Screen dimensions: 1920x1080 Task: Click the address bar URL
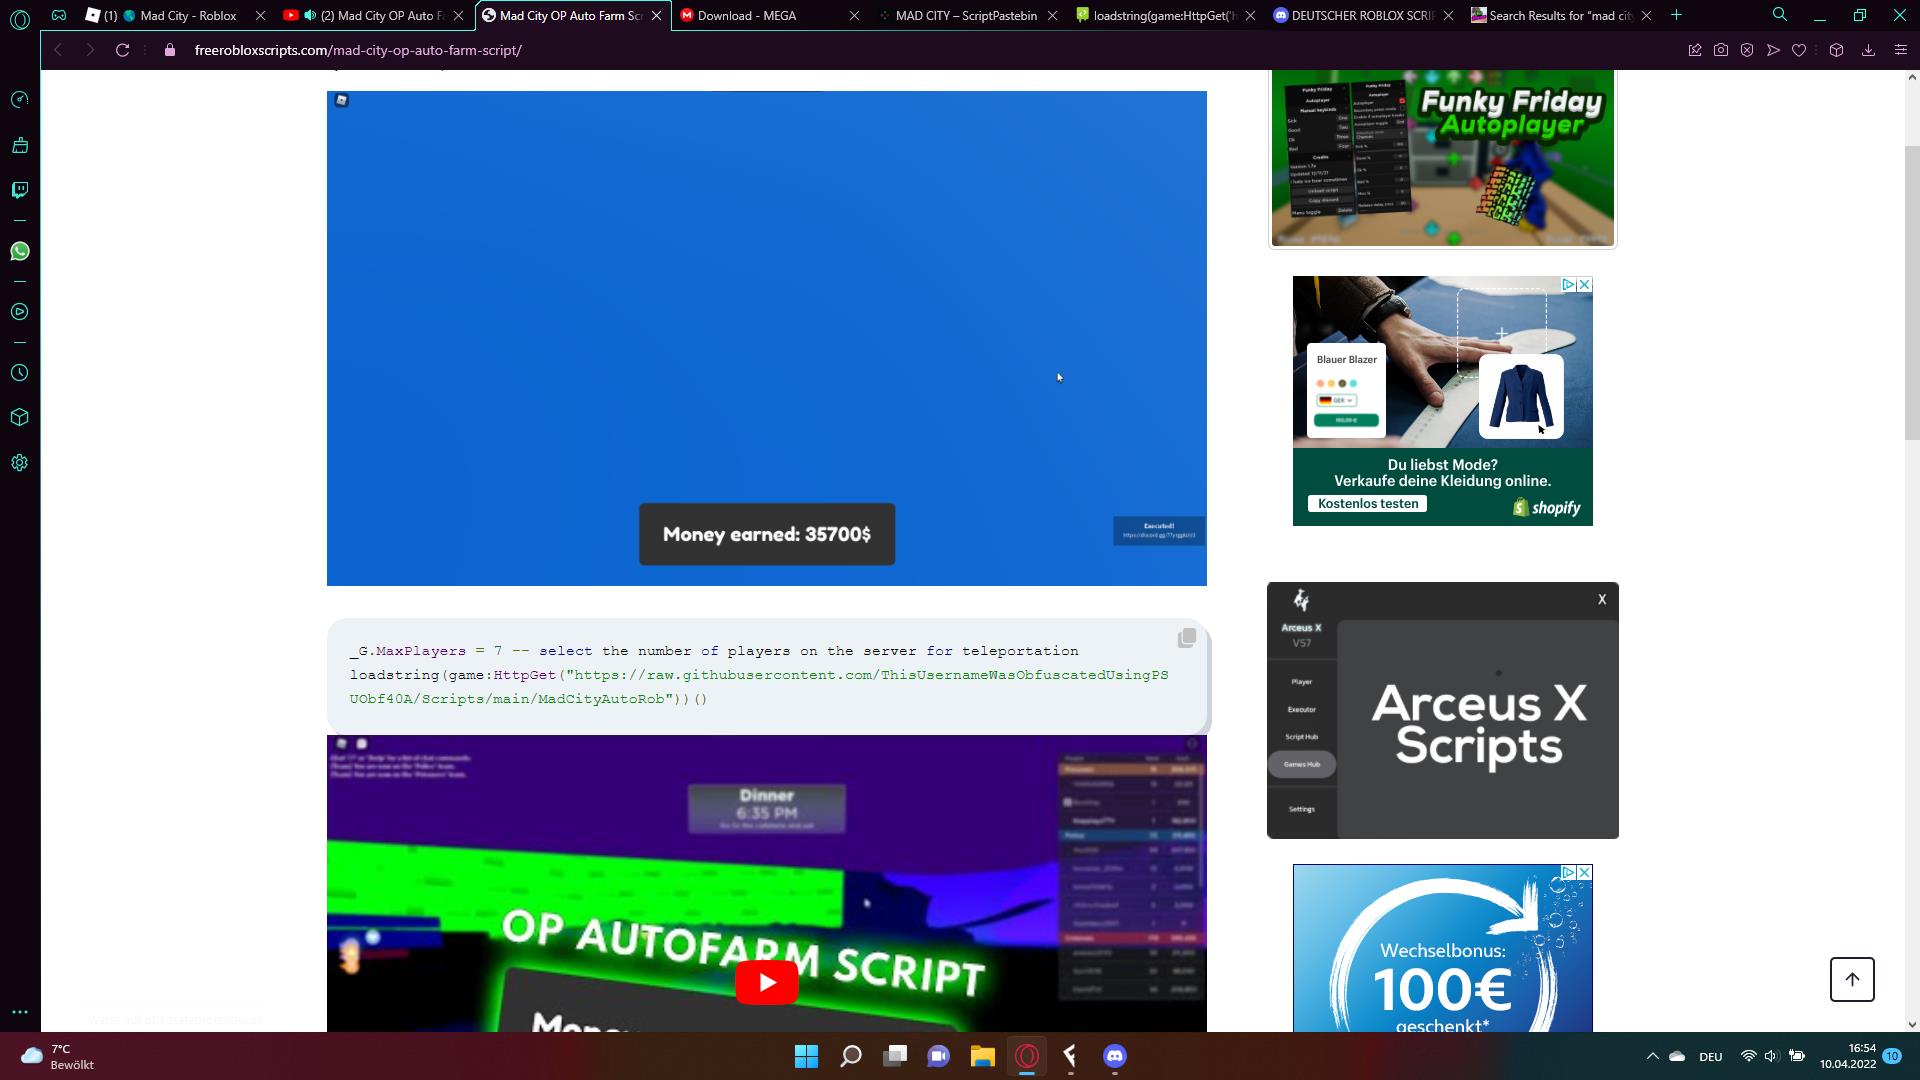pyautogui.click(x=358, y=50)
